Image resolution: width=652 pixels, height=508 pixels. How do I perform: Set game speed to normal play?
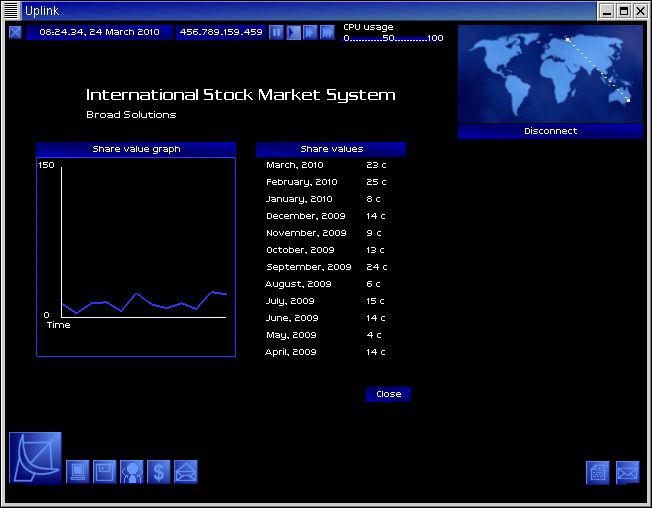pyautogui.click(x=293, y=32)
